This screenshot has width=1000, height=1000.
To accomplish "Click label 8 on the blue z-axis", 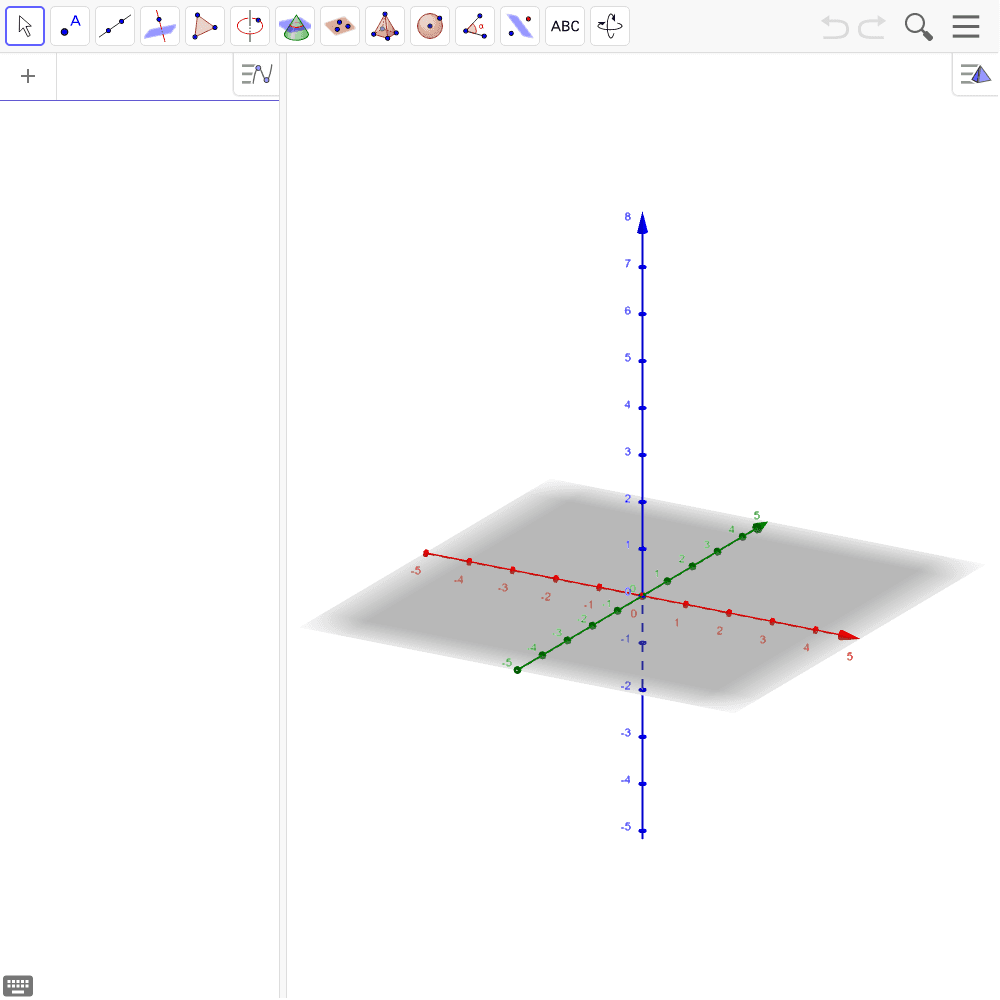I will [628, 217].
